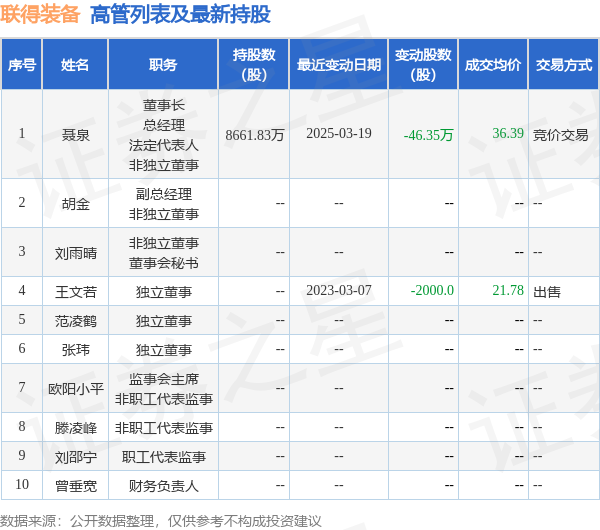Image resolution: width=600 pixels, height=530 pixels.
Task: Click the average price 36.39
Action: [508, 133]
